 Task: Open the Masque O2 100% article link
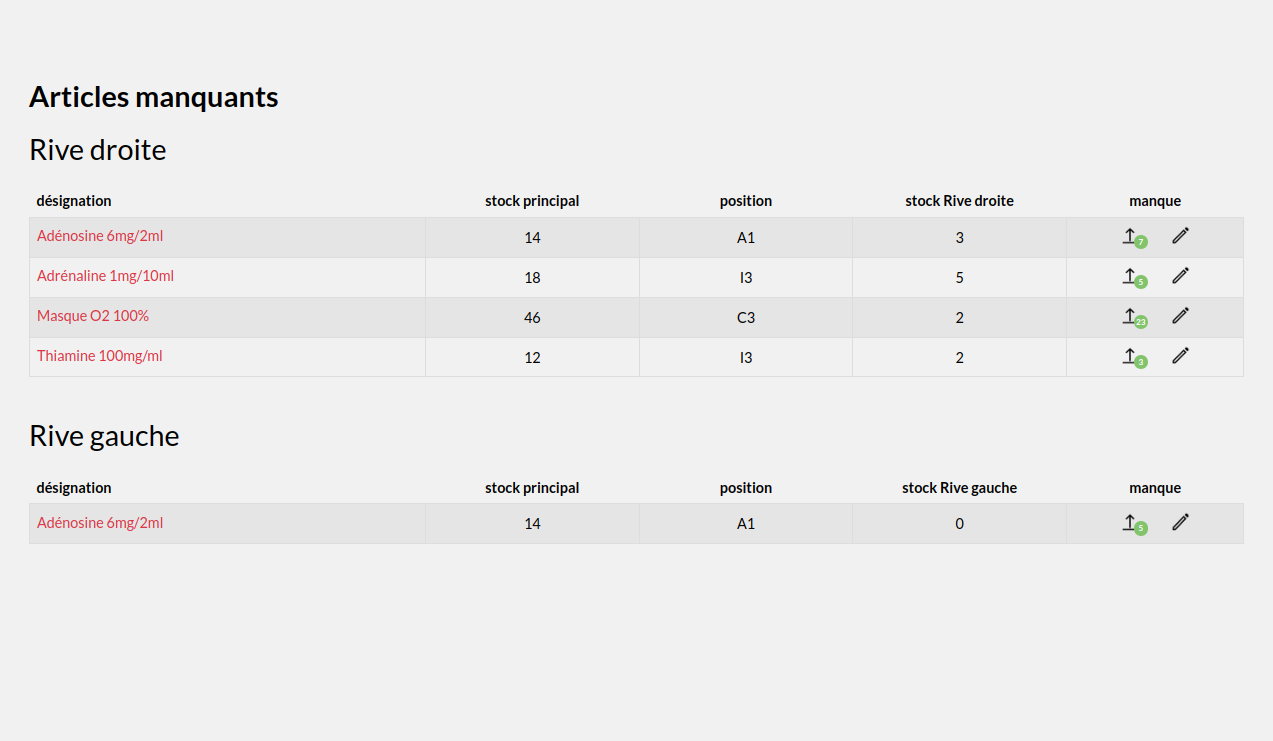93,316
